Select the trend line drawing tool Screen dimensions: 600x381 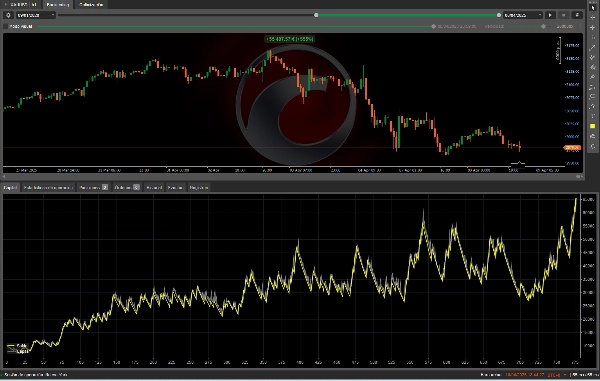coord(593,47)
